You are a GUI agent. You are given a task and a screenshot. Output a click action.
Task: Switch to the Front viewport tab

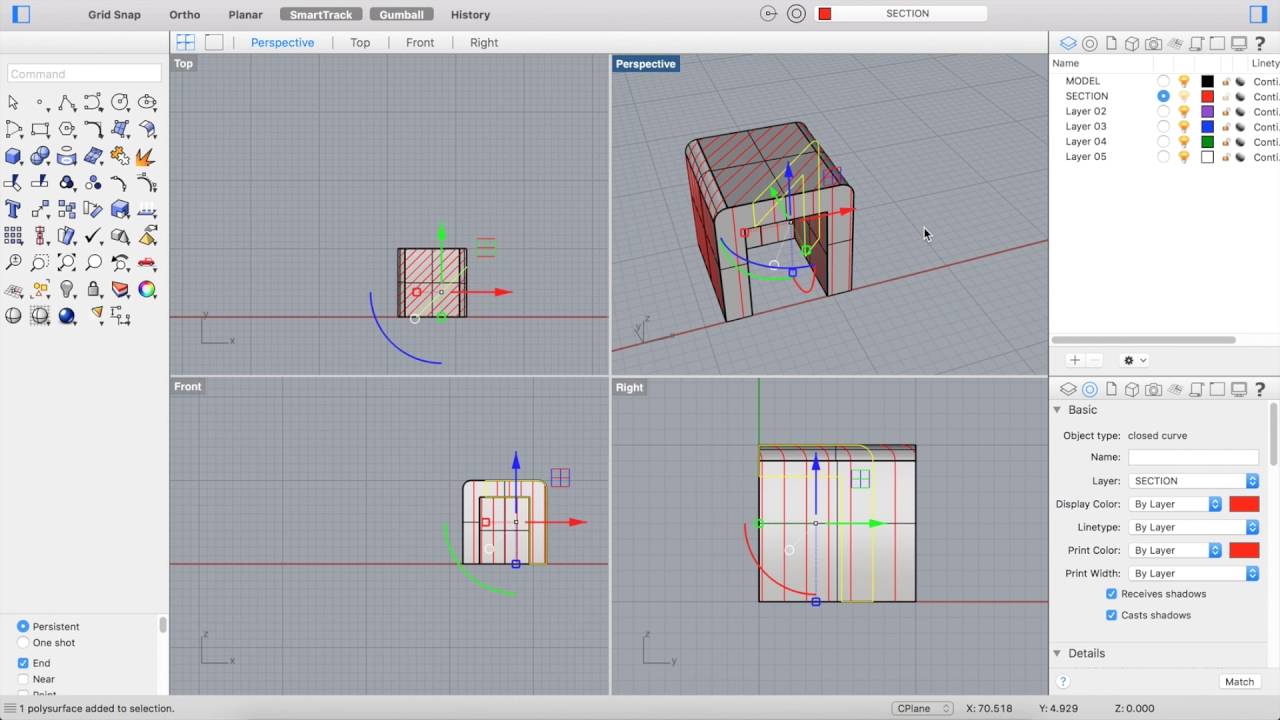(x=420, y=42)
